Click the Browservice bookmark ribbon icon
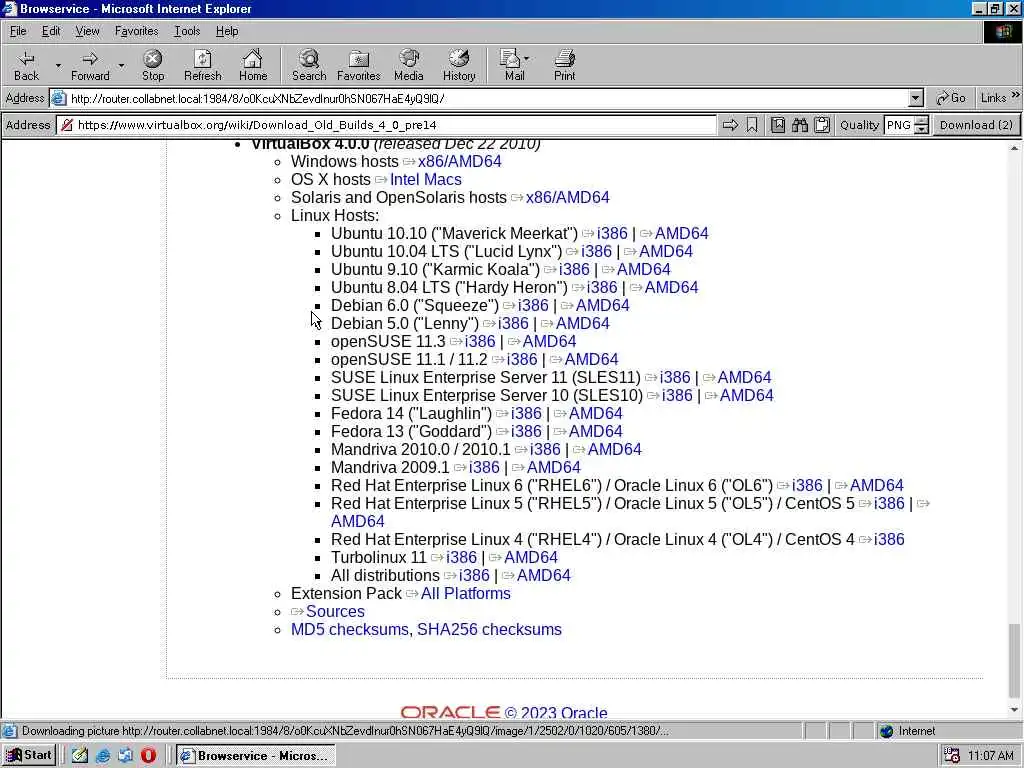This screenshot has height=768, width=1024. 752,125
